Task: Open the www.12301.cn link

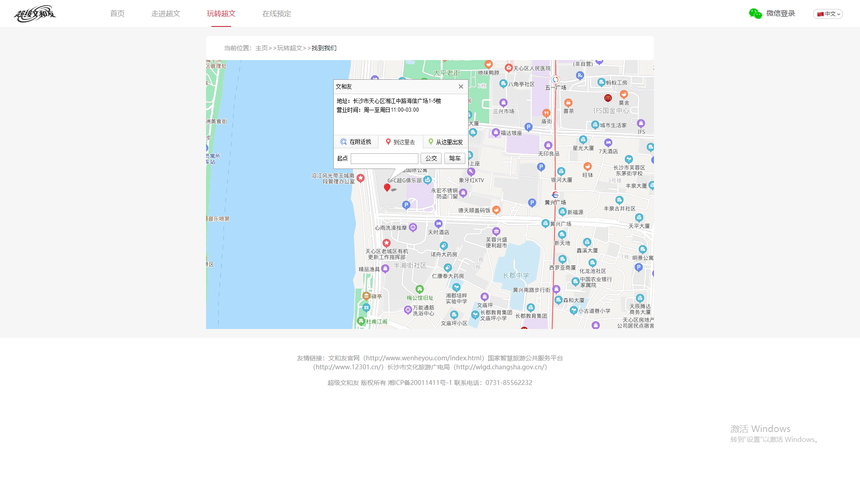Action: click(349, 367)
